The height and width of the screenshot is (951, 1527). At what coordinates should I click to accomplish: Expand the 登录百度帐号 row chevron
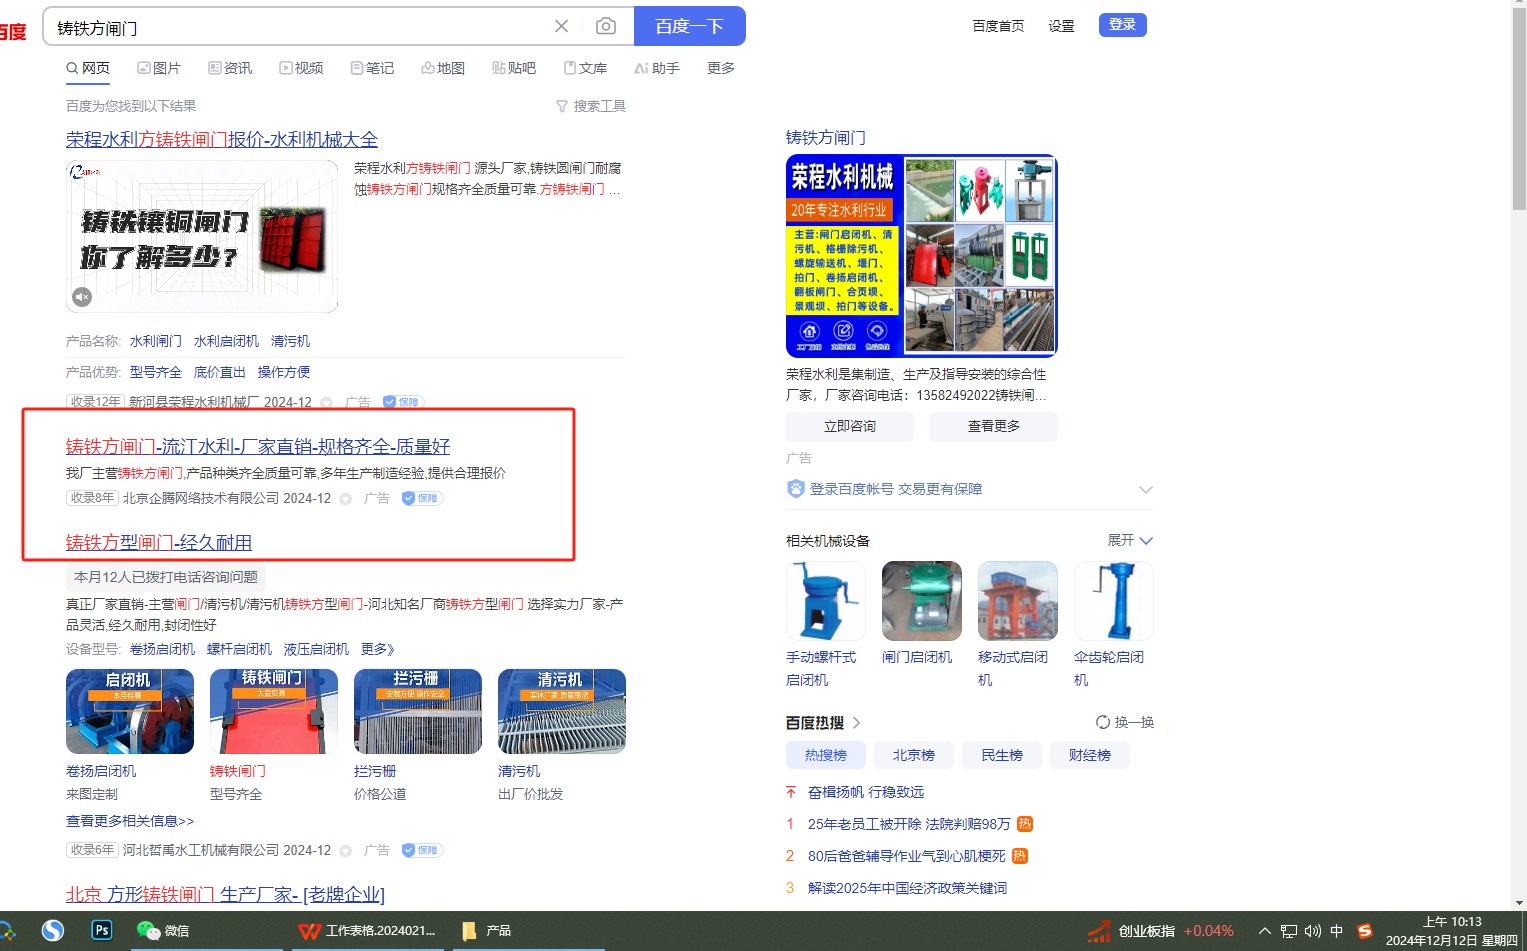pos(1146,489)
